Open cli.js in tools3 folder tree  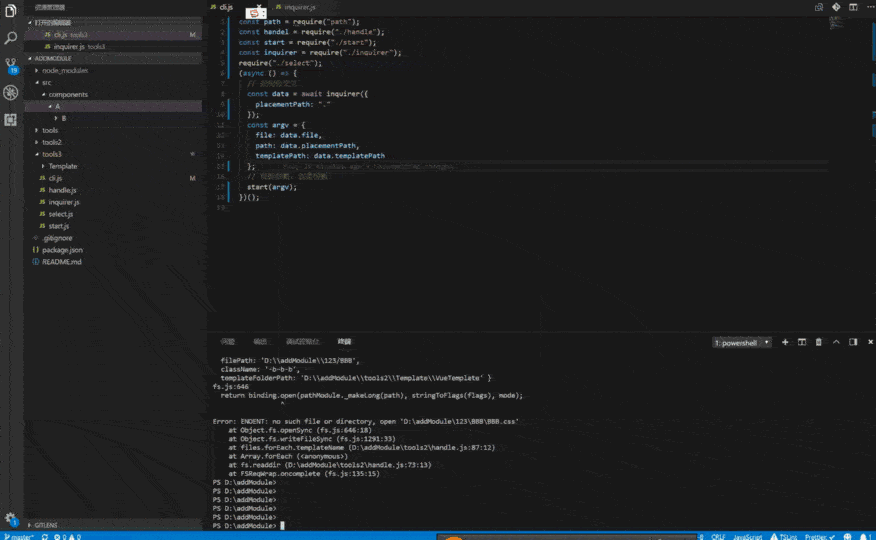pyautogui.click(x=113, y=178)
